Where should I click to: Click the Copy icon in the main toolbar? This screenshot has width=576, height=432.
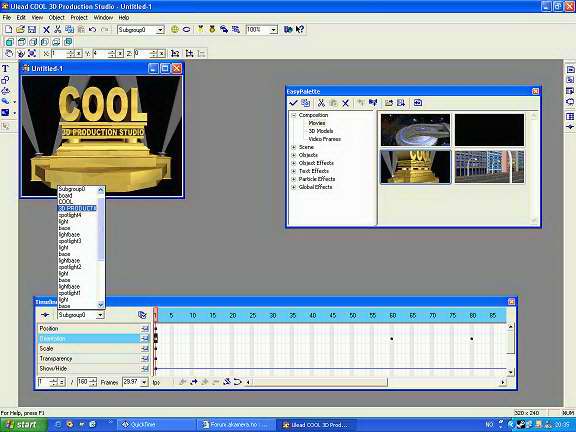pos(69,29)
